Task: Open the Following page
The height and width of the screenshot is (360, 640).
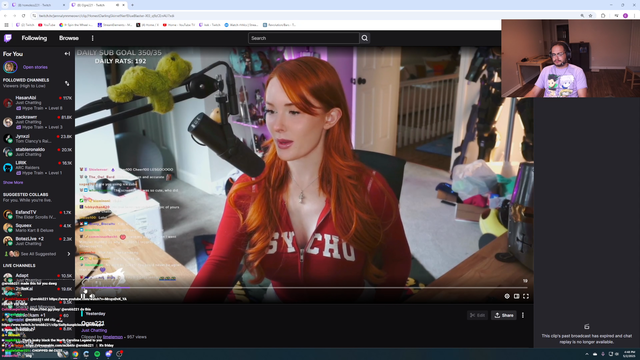Action: 34,38
